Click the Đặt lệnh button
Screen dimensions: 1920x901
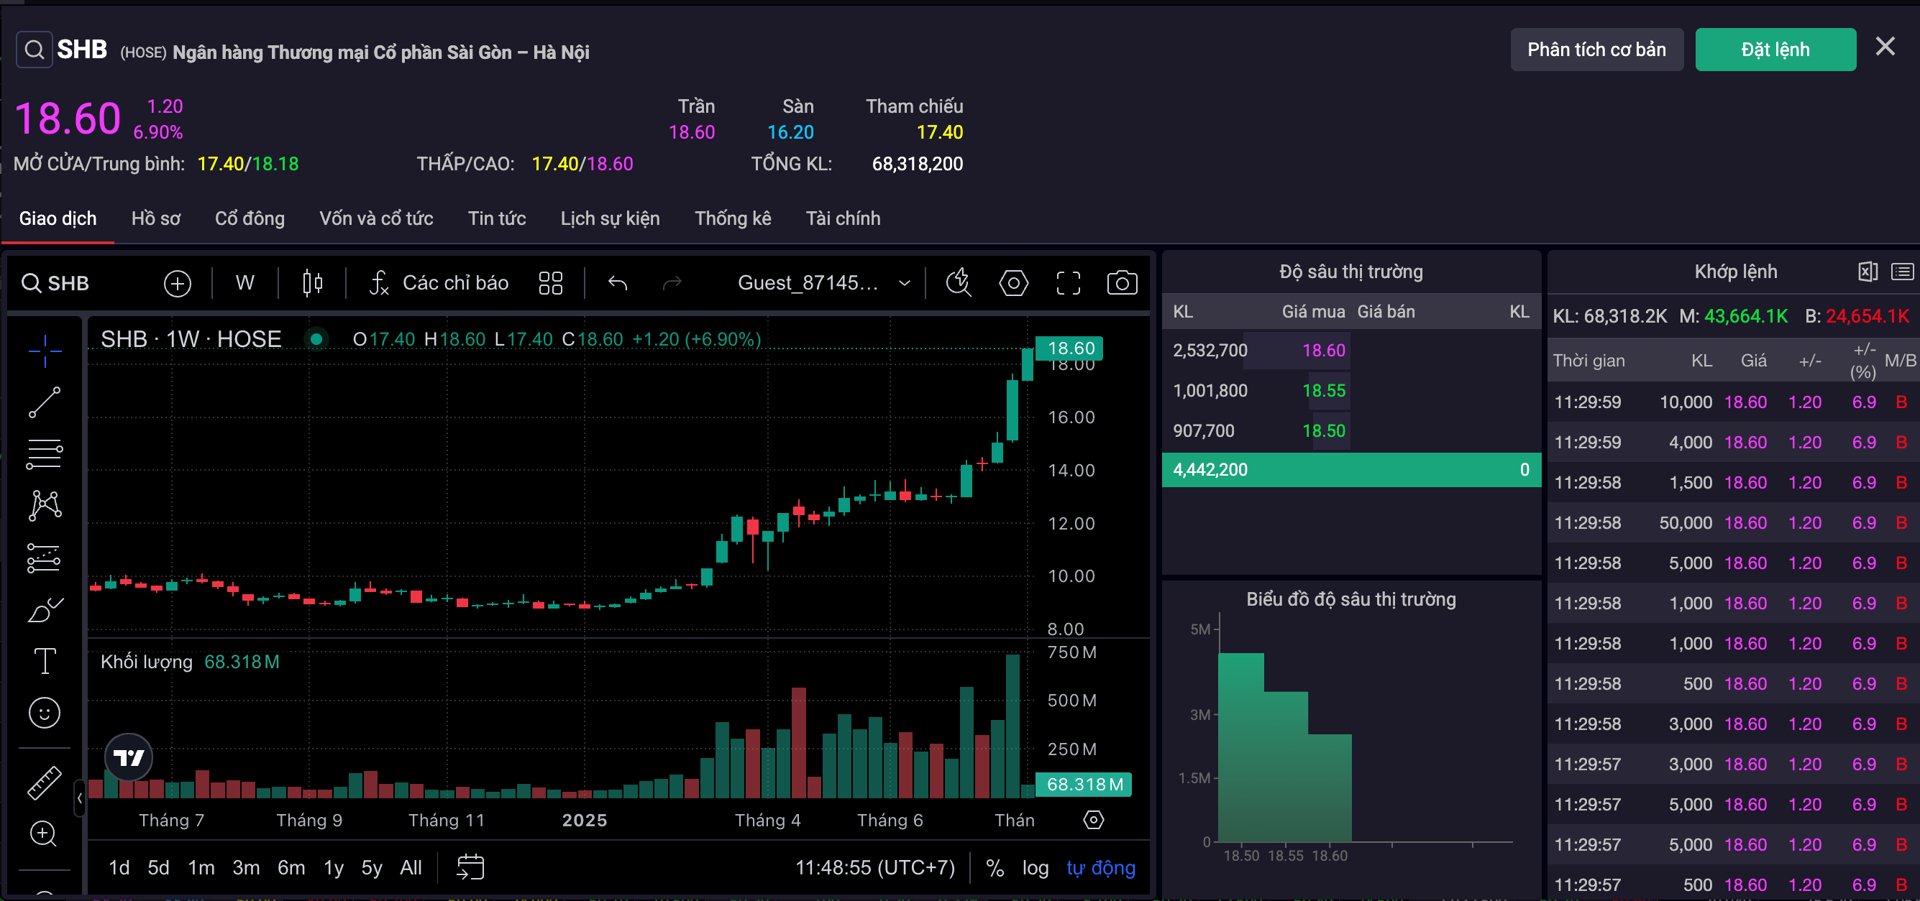point(1775,50)
